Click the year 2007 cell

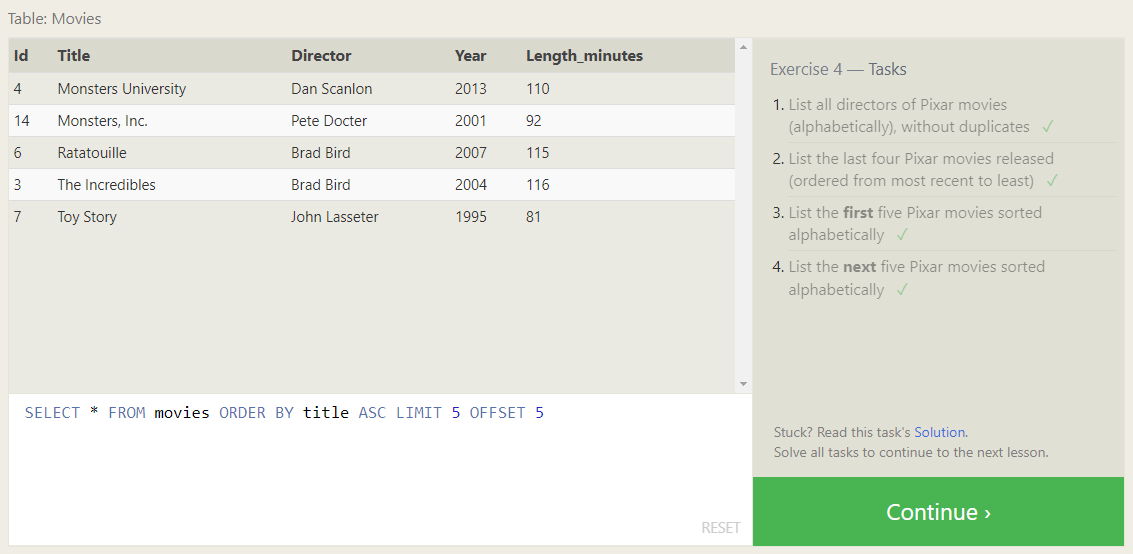[470, 152]
